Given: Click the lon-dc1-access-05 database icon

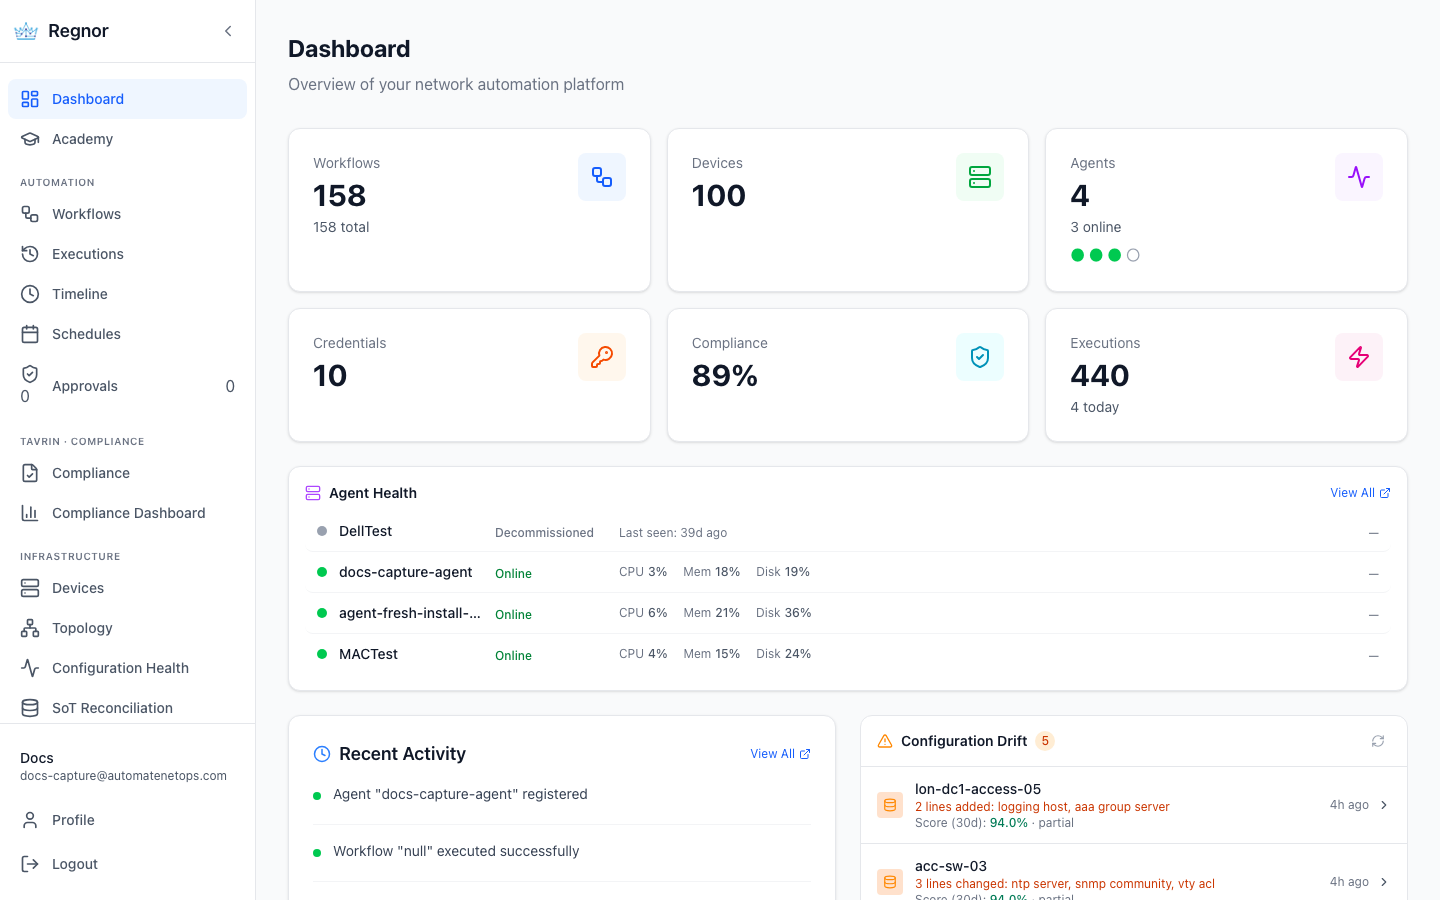Looking at the screenshot, I should coord(890,805).
